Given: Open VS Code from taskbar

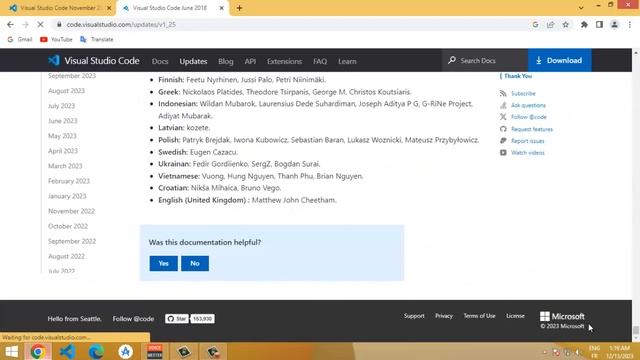Looking at the screenshot, I should (67, 351).
